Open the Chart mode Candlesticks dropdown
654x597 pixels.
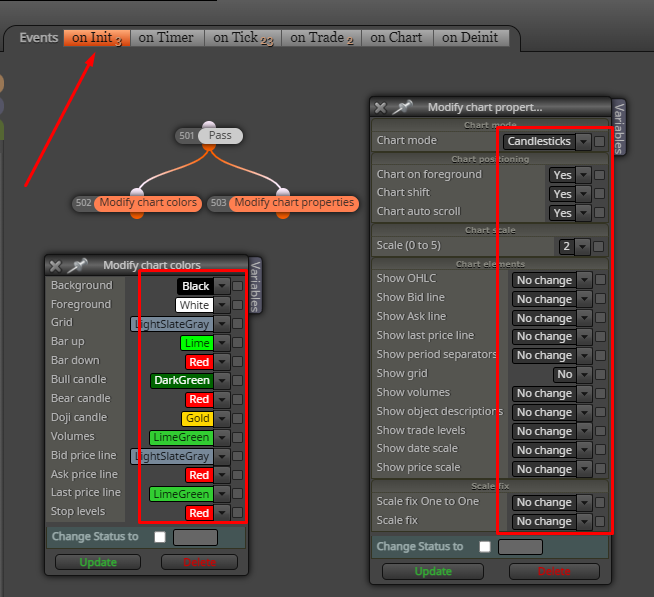pos(547,141)
